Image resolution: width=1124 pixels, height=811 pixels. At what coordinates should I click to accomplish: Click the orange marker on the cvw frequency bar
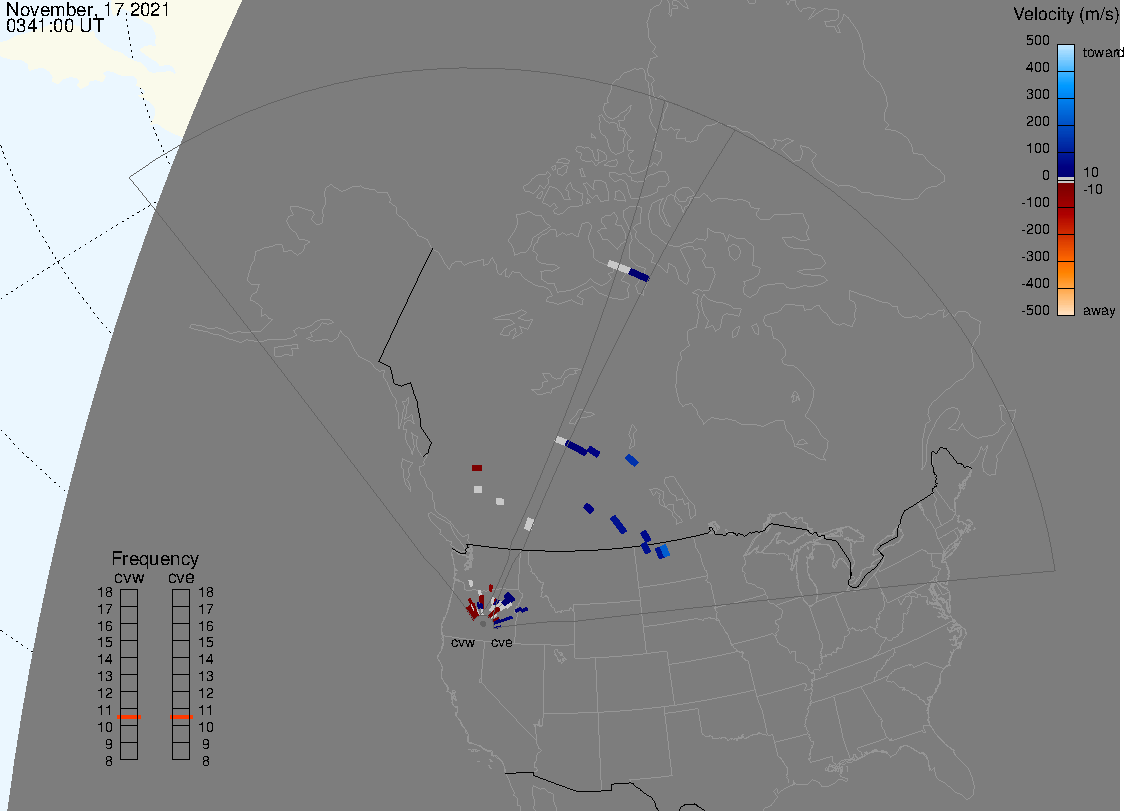[129, 716]
